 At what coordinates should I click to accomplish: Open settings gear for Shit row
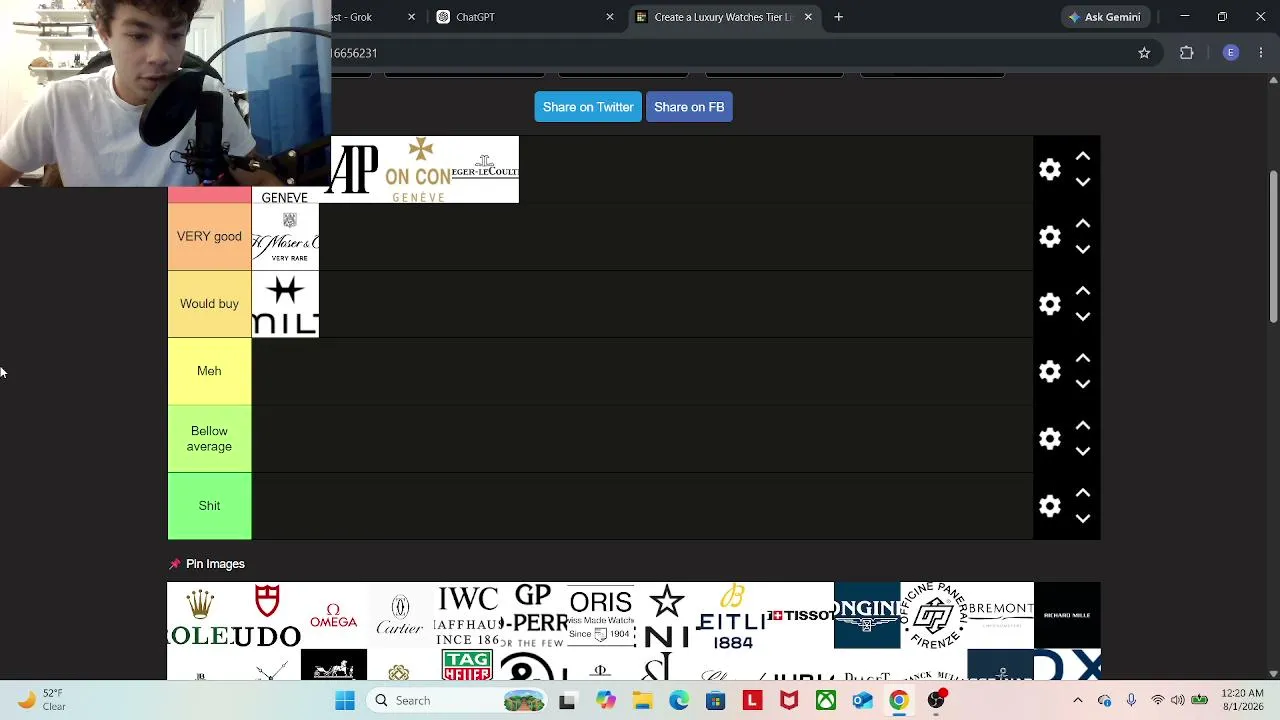[1049, 506]
